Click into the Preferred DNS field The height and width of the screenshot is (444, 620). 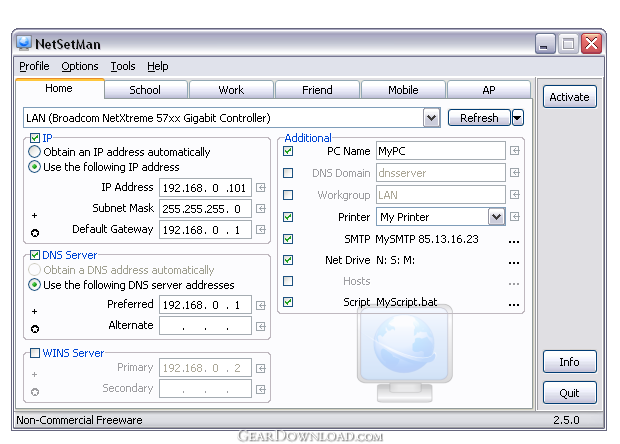(x=205, y=305)
